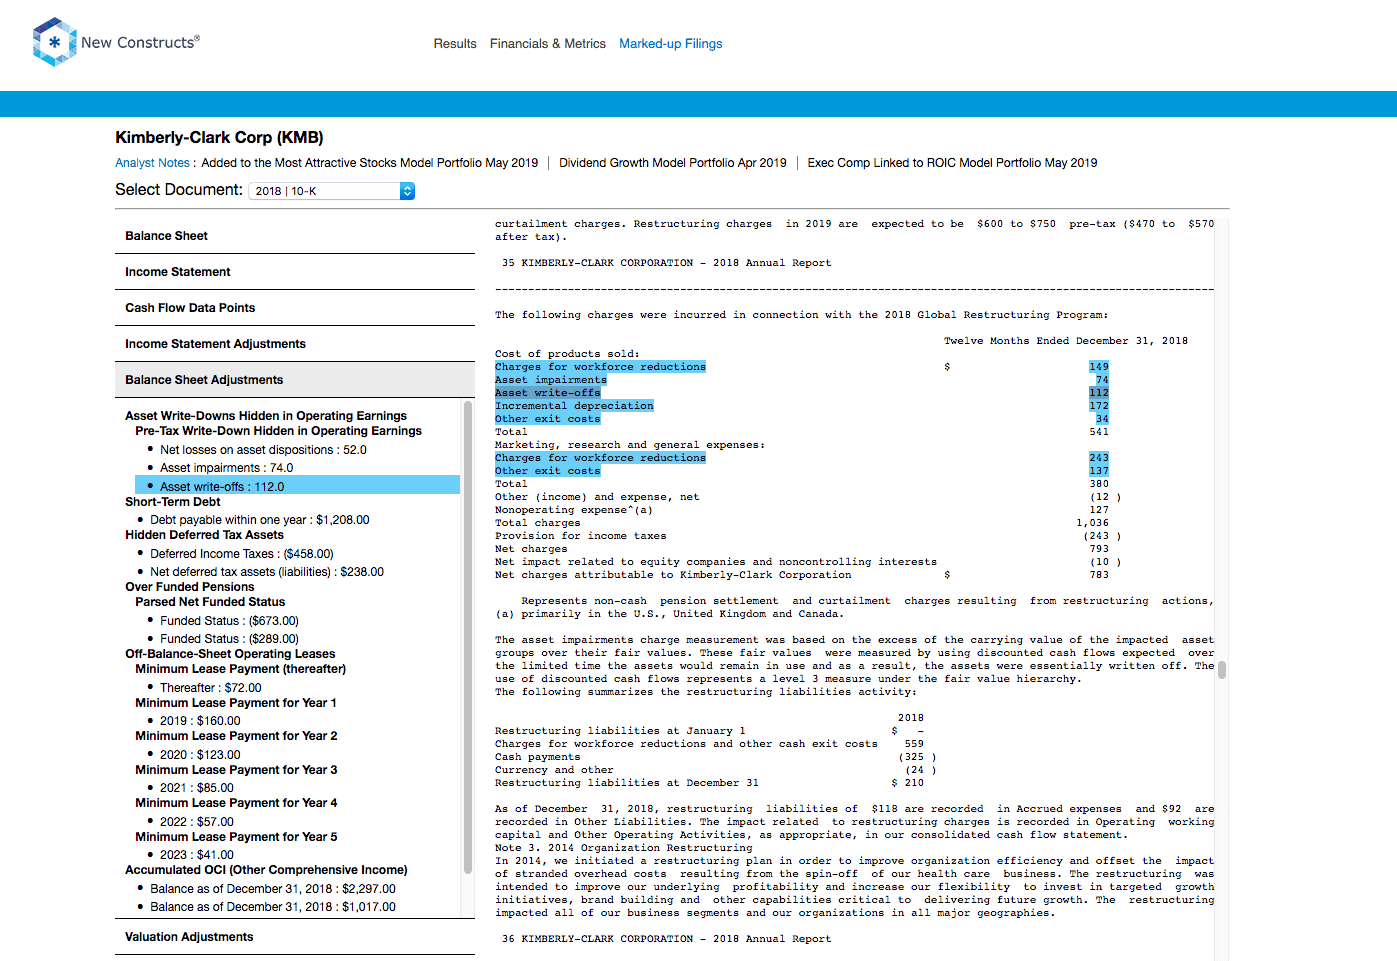
Task: Click the filing document scrollbar thumb
Action: 1222,670
